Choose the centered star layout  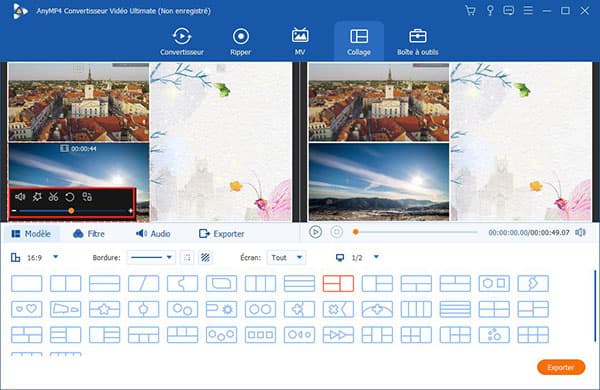click(x=104, y=309)
